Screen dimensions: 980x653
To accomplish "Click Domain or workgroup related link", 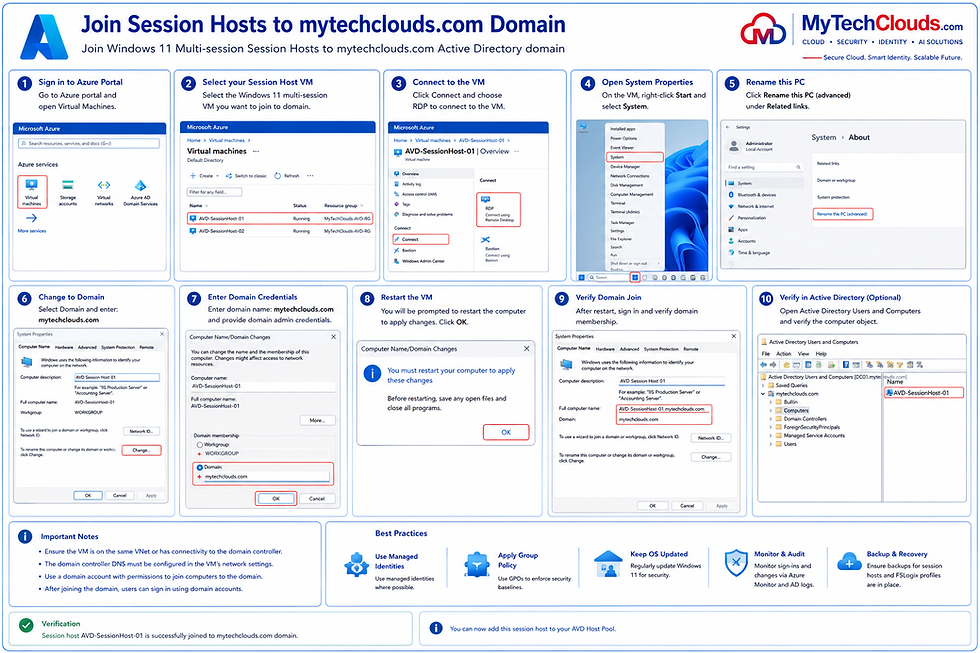I will [836, 180].
